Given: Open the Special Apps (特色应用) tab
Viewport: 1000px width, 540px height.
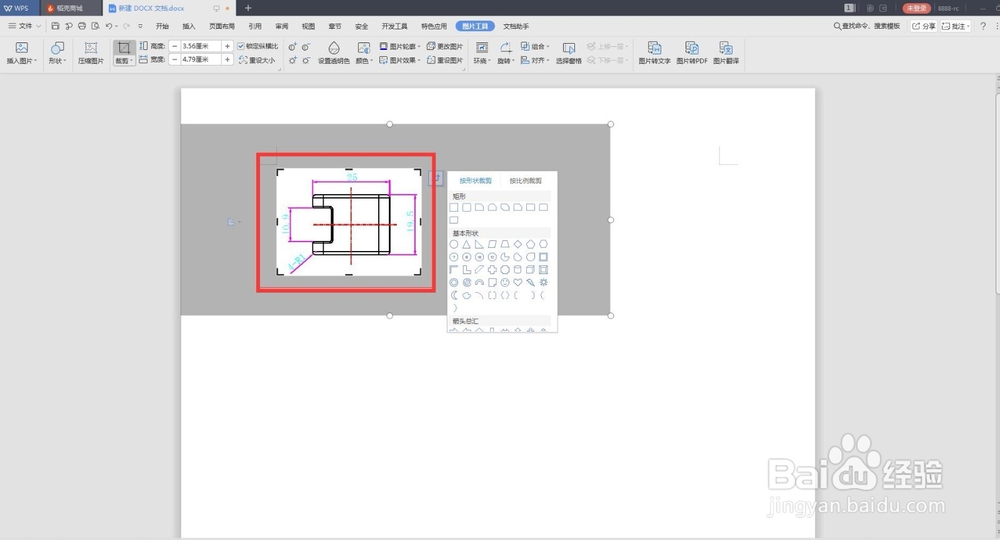Looking at the screenshot, I should 434,26.
